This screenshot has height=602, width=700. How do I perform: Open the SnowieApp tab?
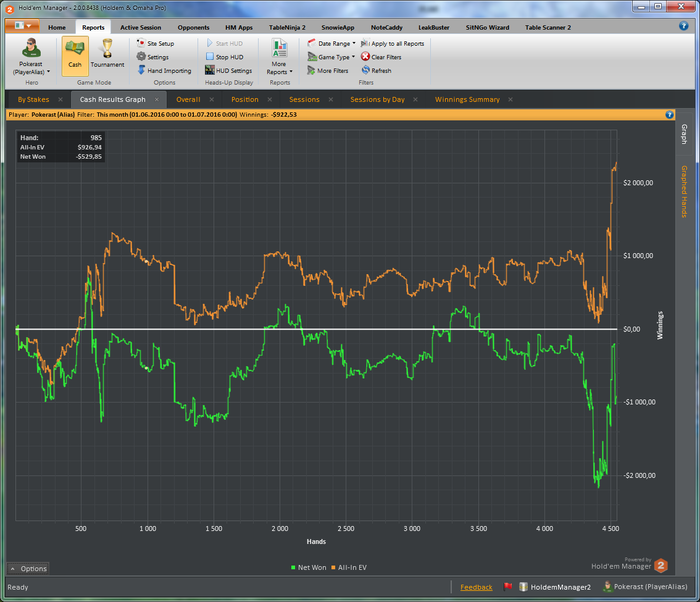pyautogui.click(x=338, y=27)
